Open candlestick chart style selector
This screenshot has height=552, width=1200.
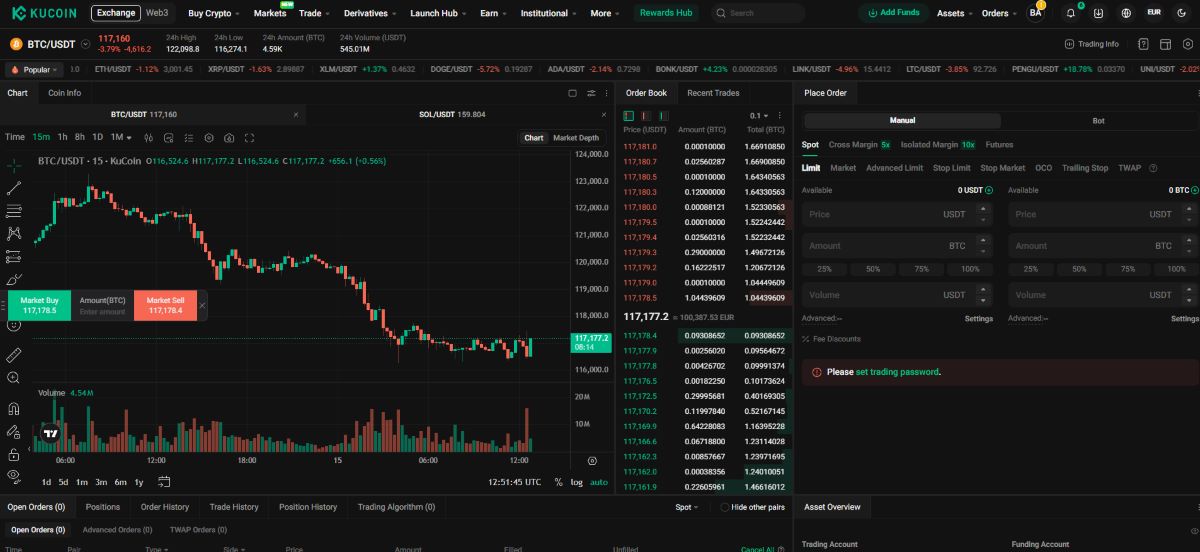[148, 137]
